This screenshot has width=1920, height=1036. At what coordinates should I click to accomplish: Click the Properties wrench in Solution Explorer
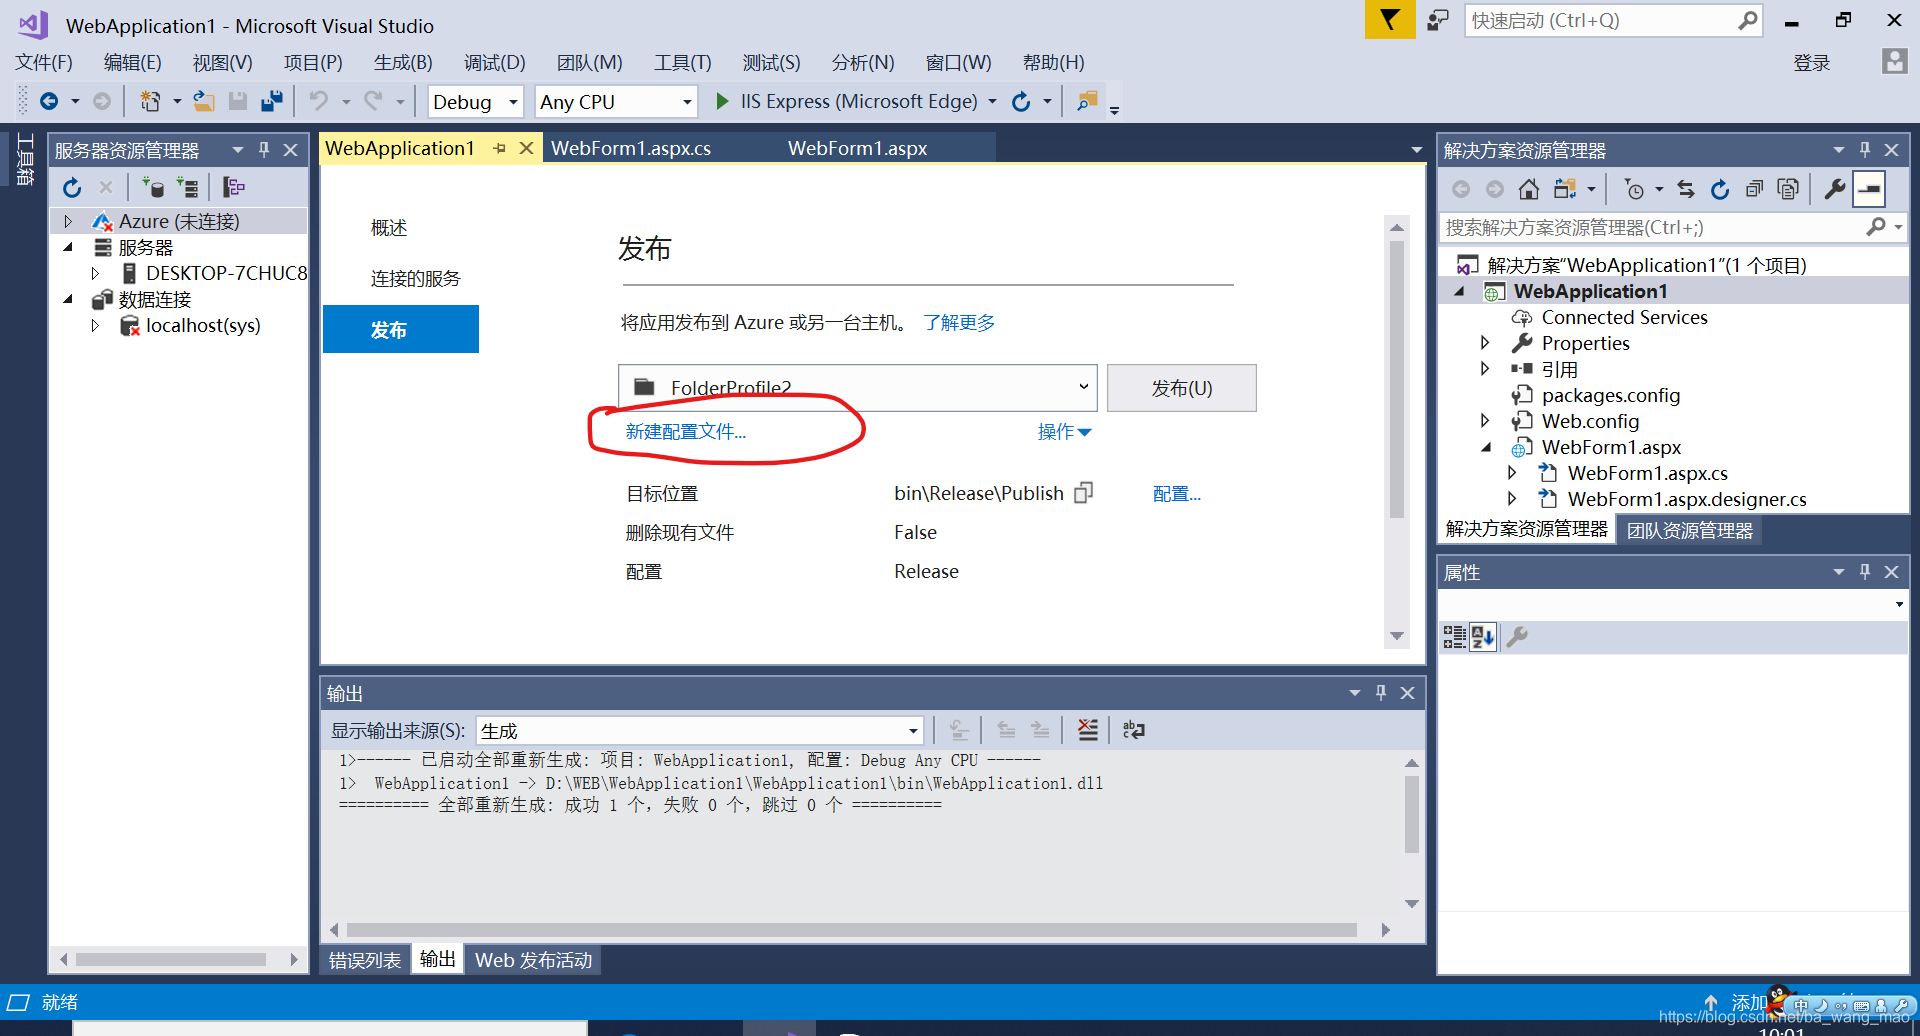[x=1834, y=189]
